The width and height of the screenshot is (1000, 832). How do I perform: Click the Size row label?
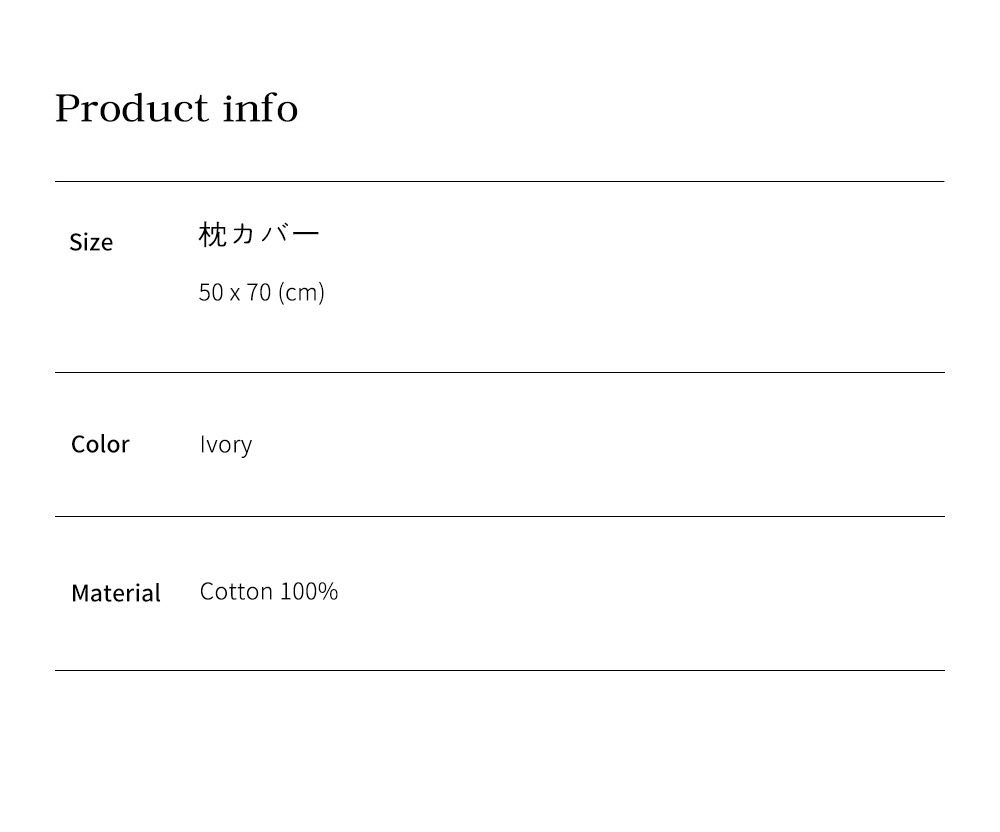(x=91, y=242)
